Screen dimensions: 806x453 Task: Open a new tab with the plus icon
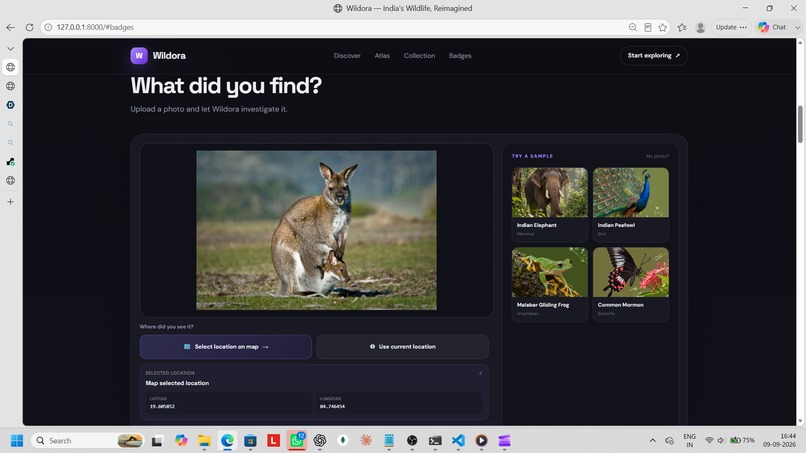click(10, 202)
